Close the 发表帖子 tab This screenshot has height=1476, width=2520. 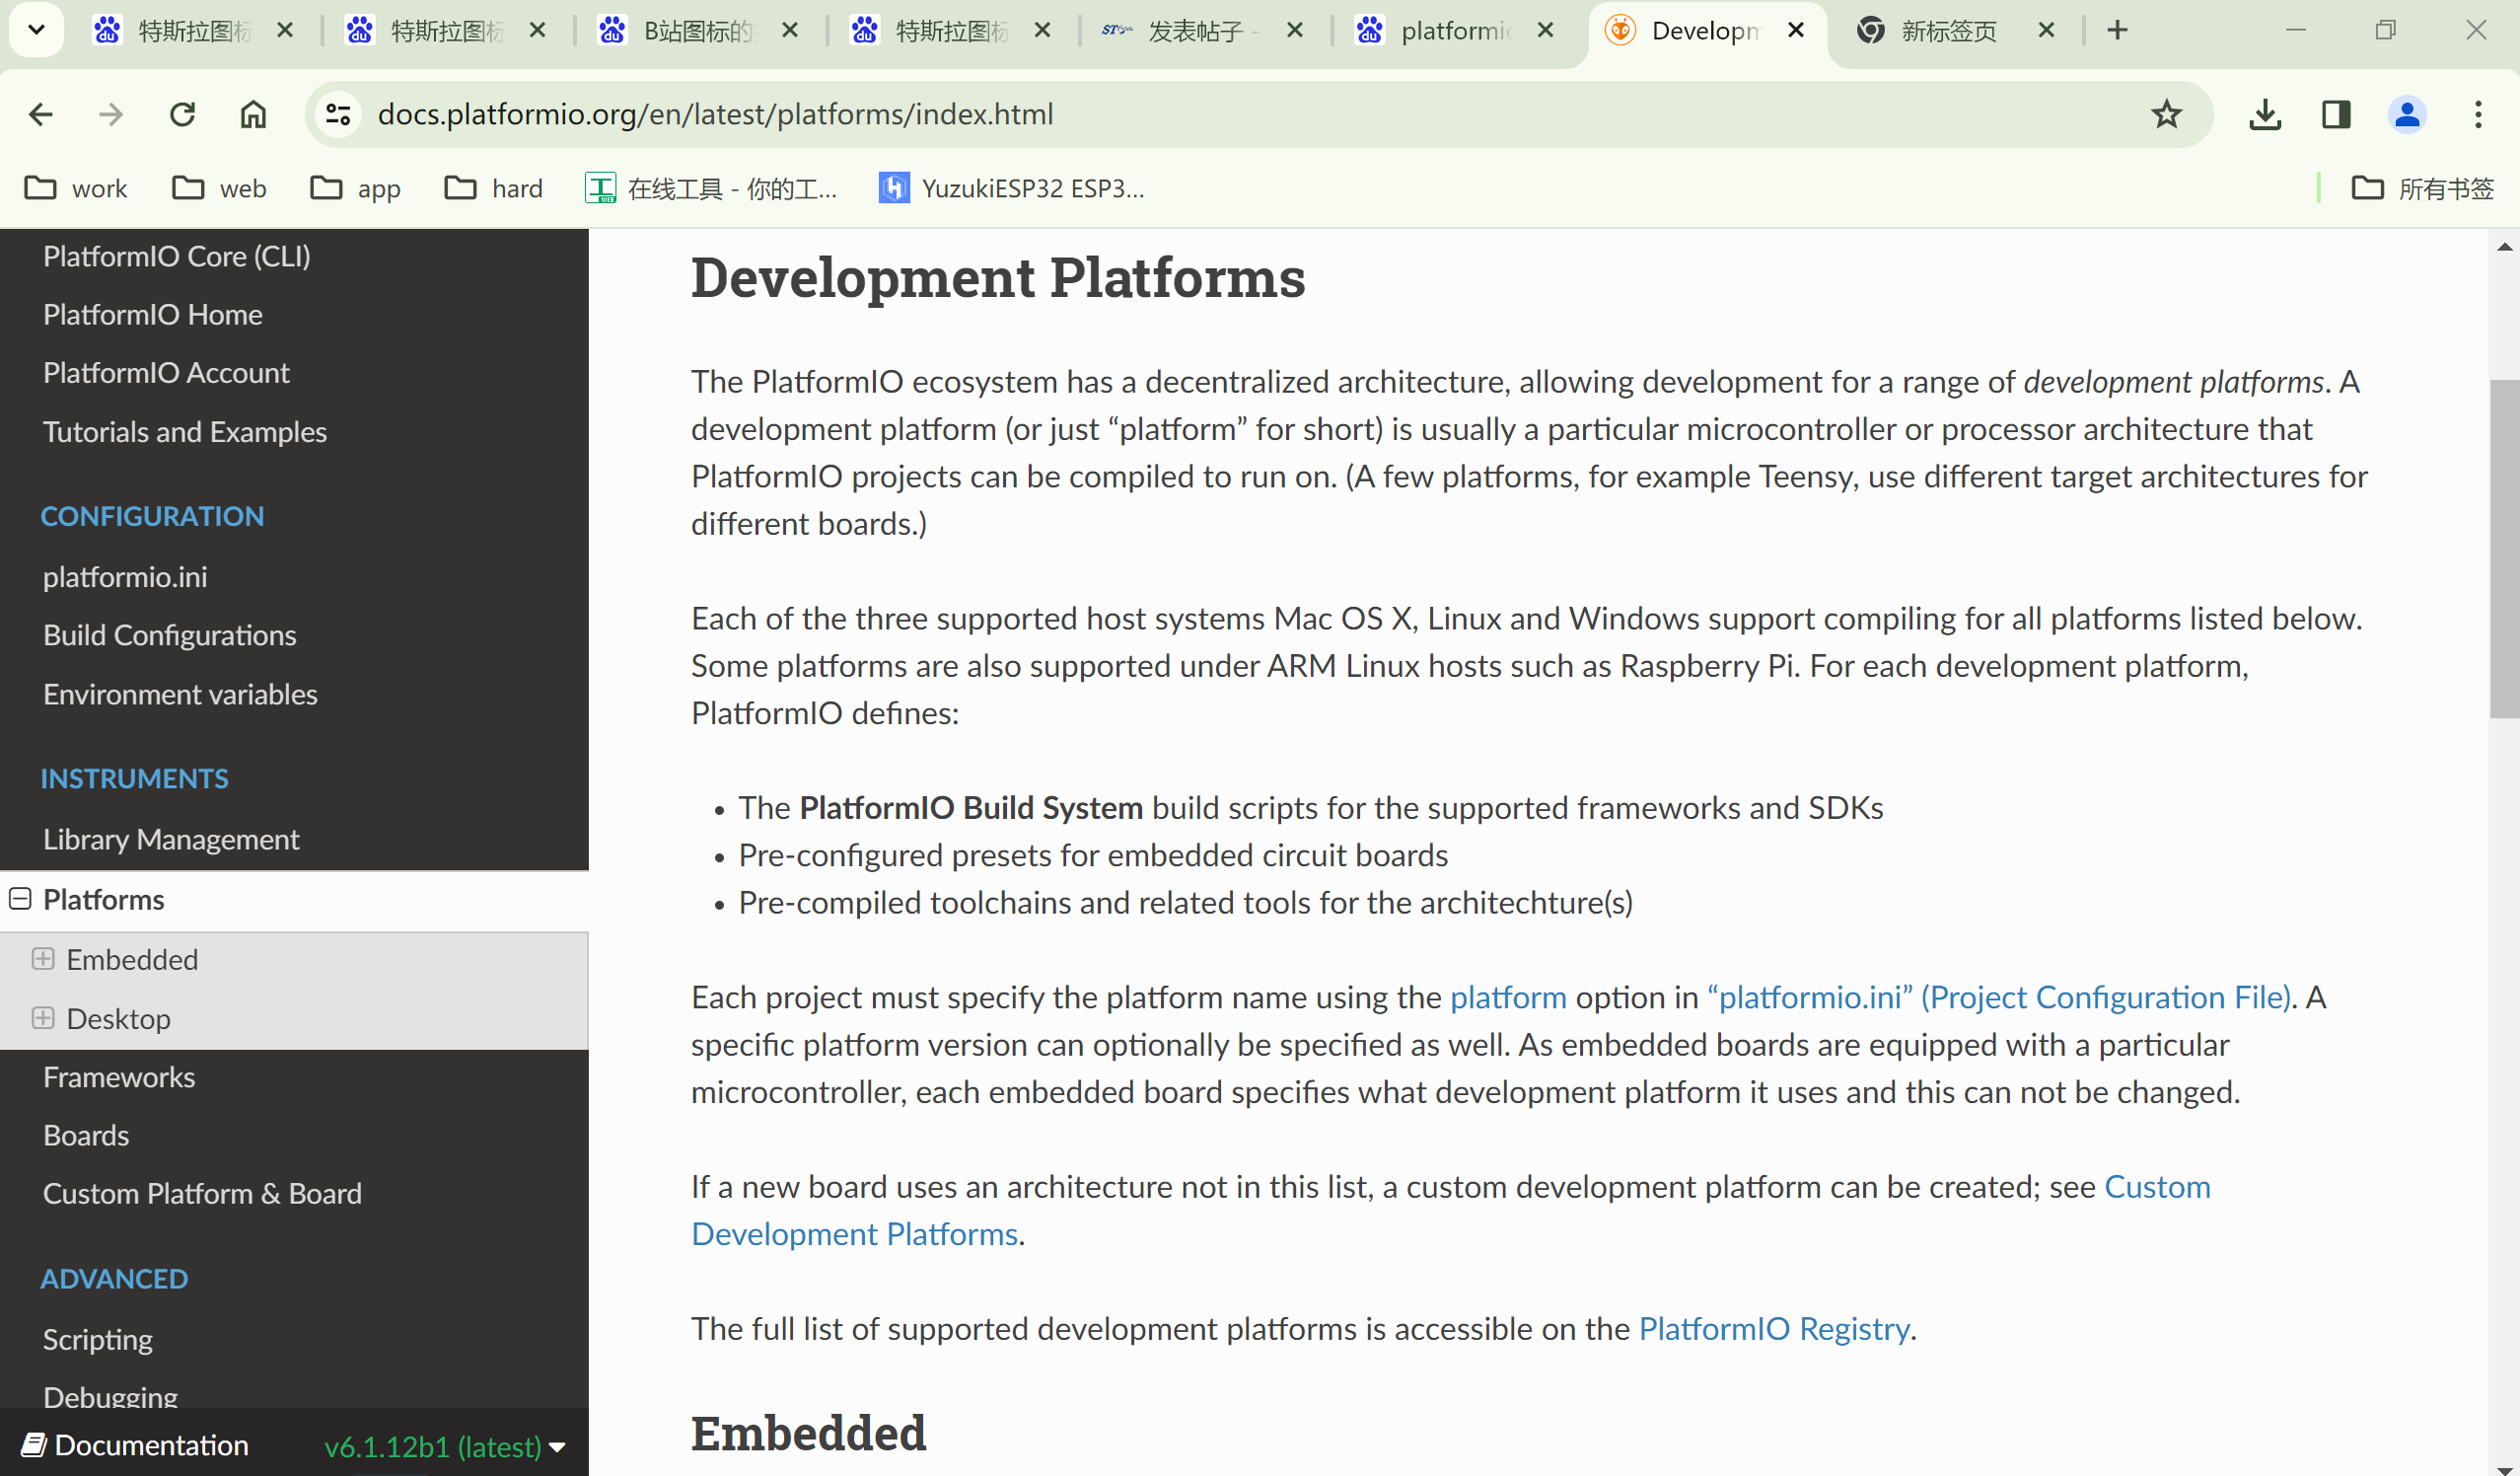click(1295, 31)
